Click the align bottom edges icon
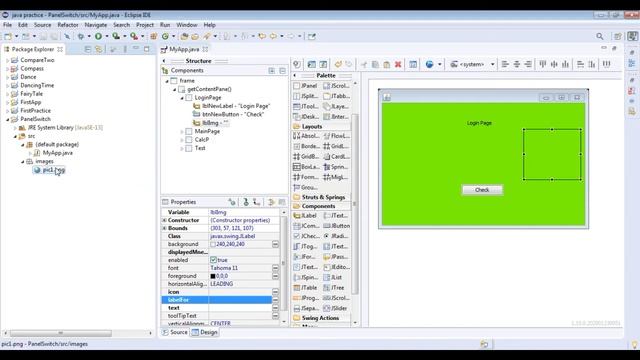 coord(566,64)
